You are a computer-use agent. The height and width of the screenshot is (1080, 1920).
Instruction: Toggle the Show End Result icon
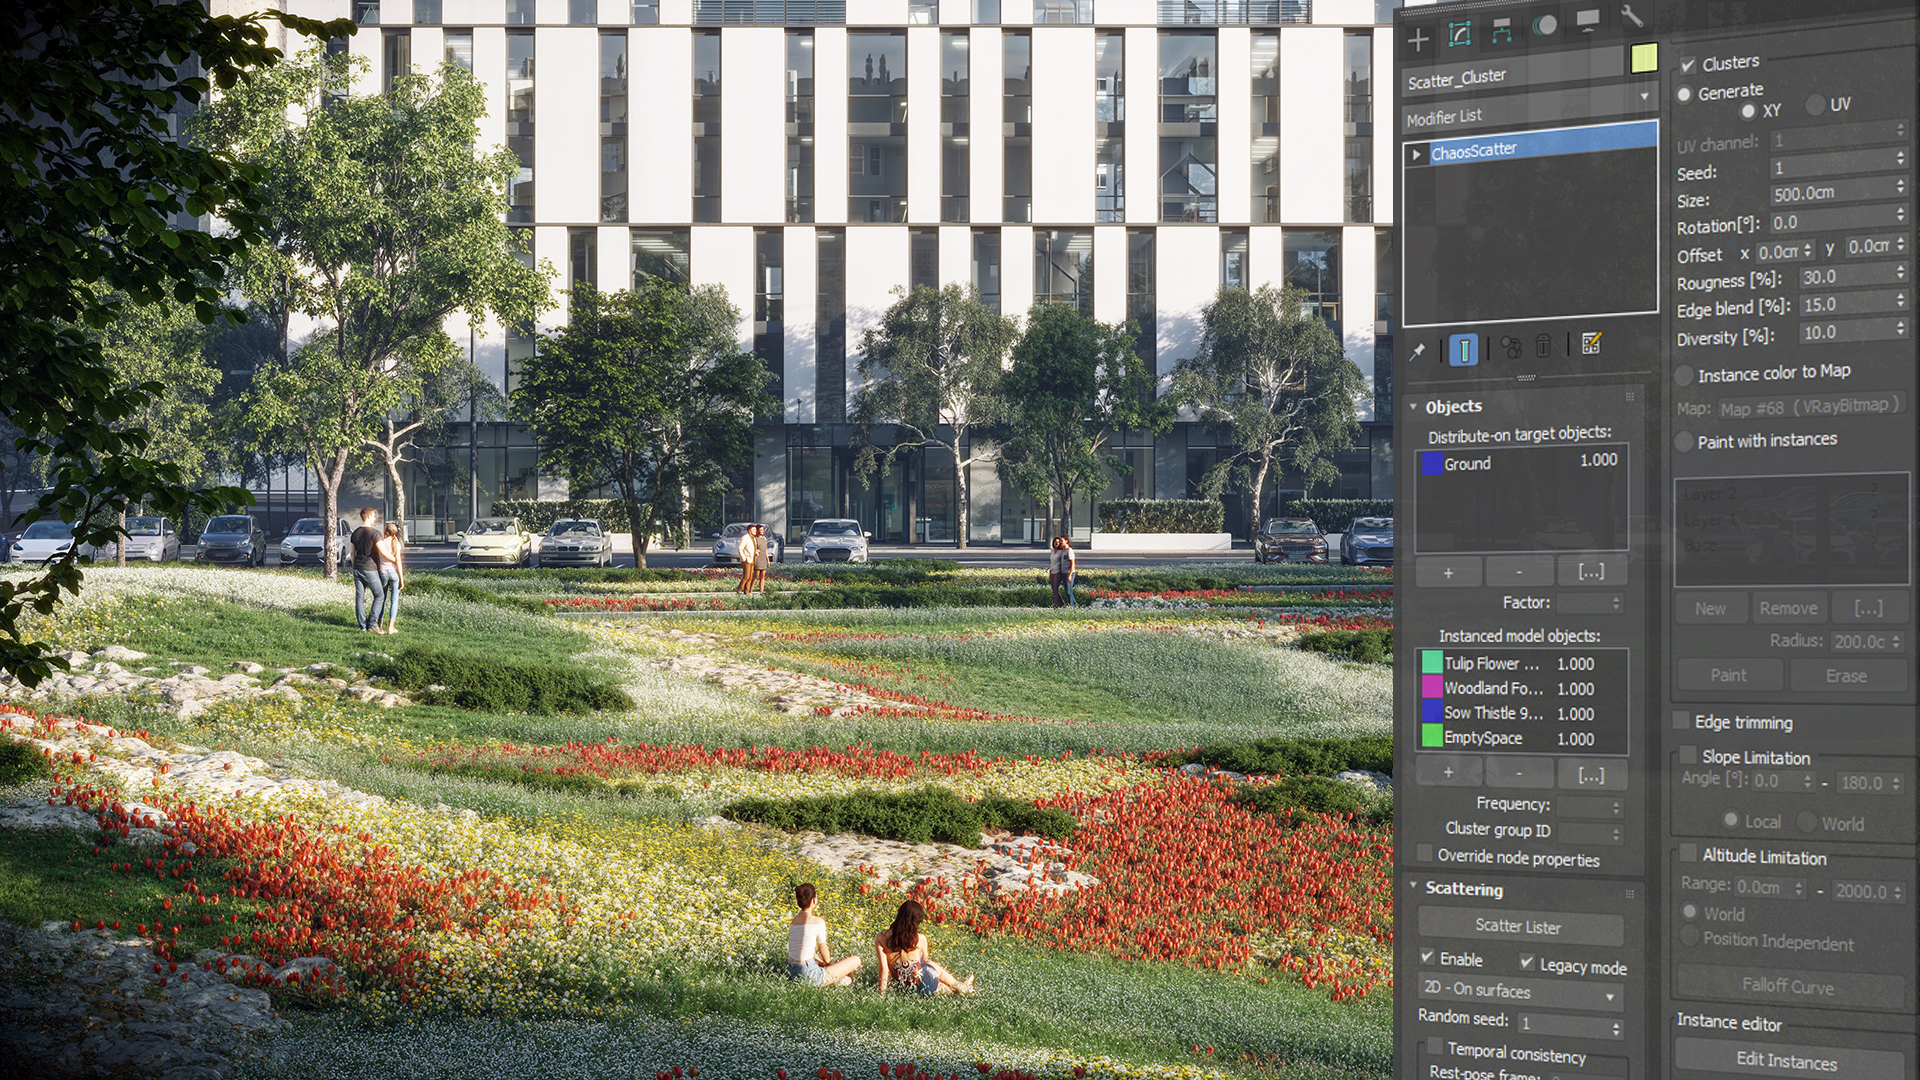click(1463, 350)
